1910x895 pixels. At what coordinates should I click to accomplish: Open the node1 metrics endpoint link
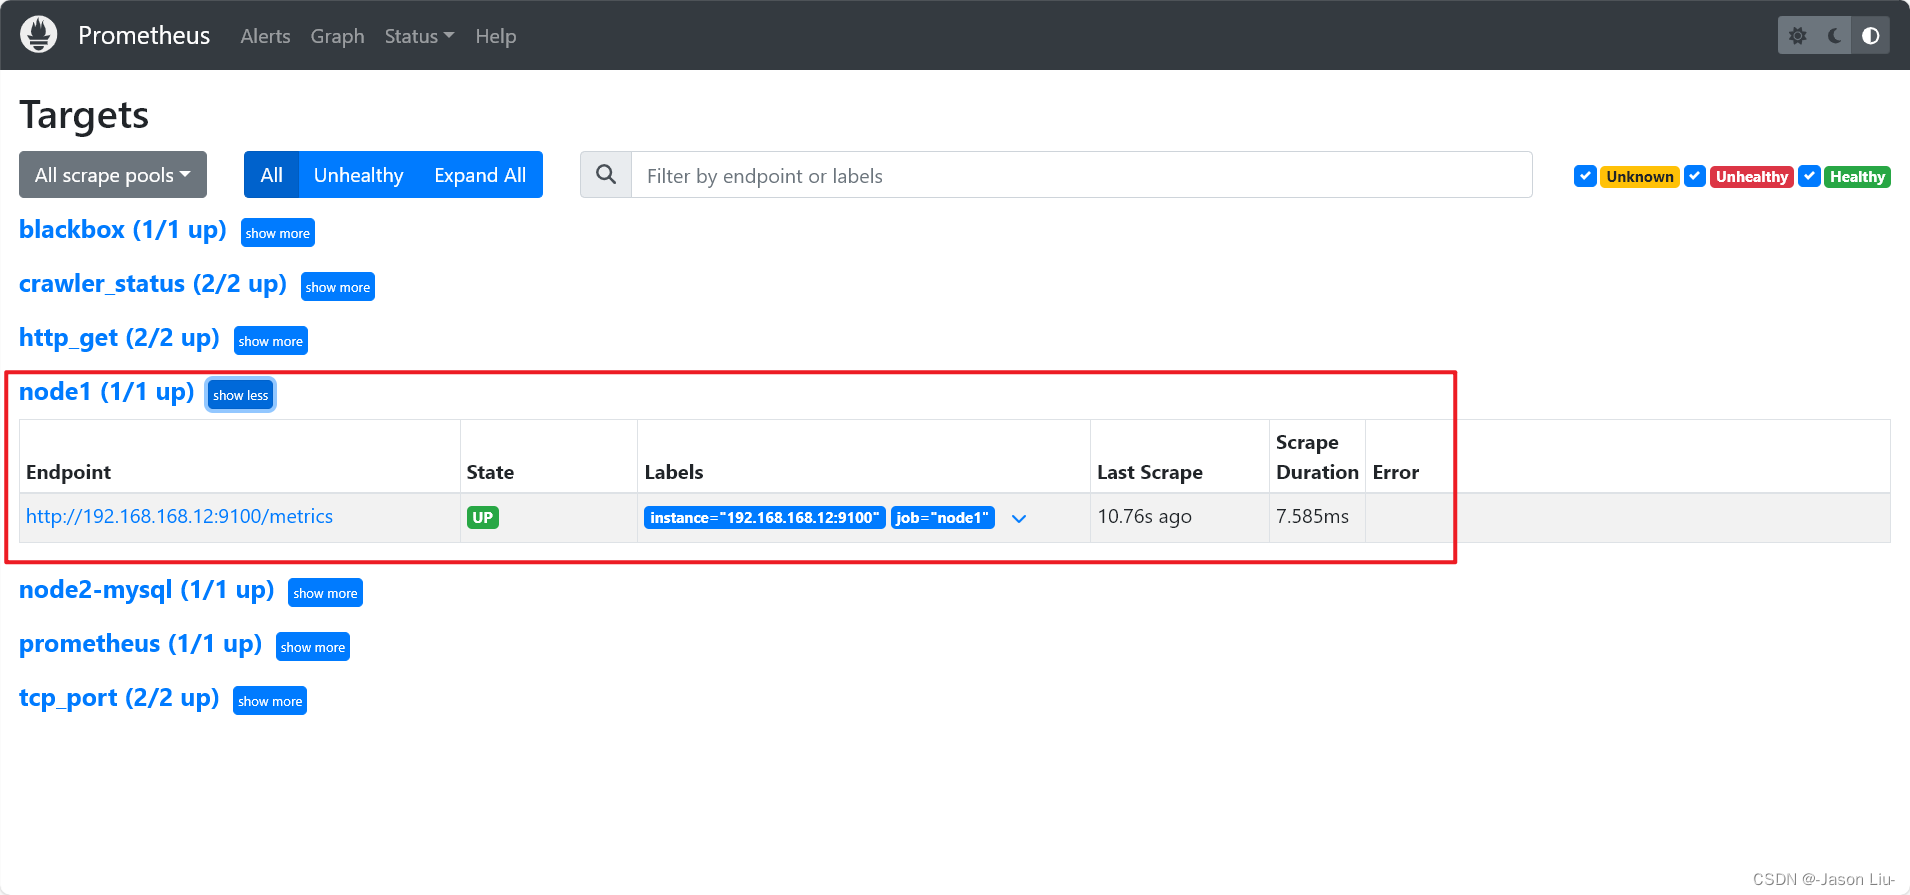(x=179, y=517)
